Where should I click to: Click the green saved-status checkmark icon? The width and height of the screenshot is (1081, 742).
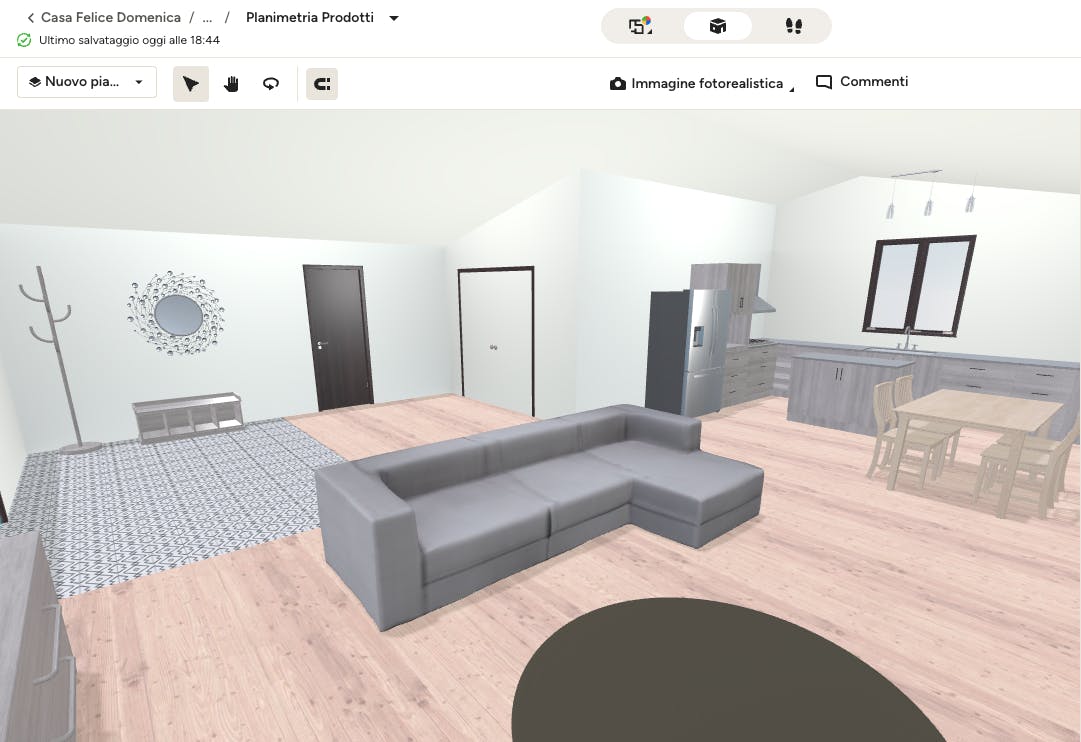click(24, 40)
